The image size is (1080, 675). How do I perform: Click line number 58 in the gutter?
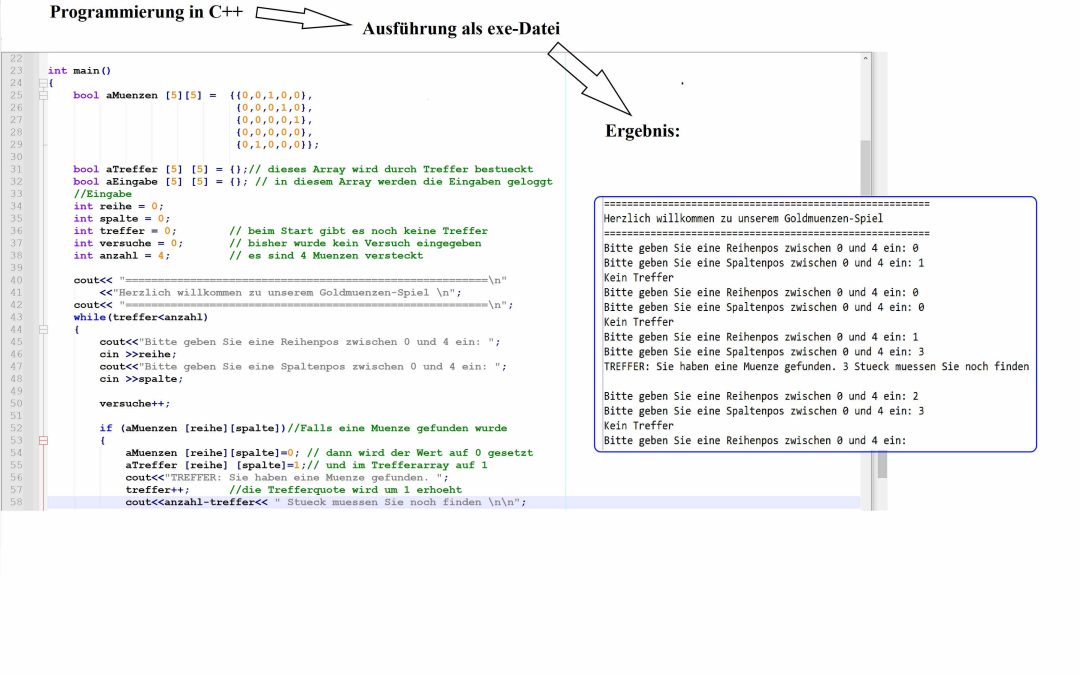click(16, 502)
